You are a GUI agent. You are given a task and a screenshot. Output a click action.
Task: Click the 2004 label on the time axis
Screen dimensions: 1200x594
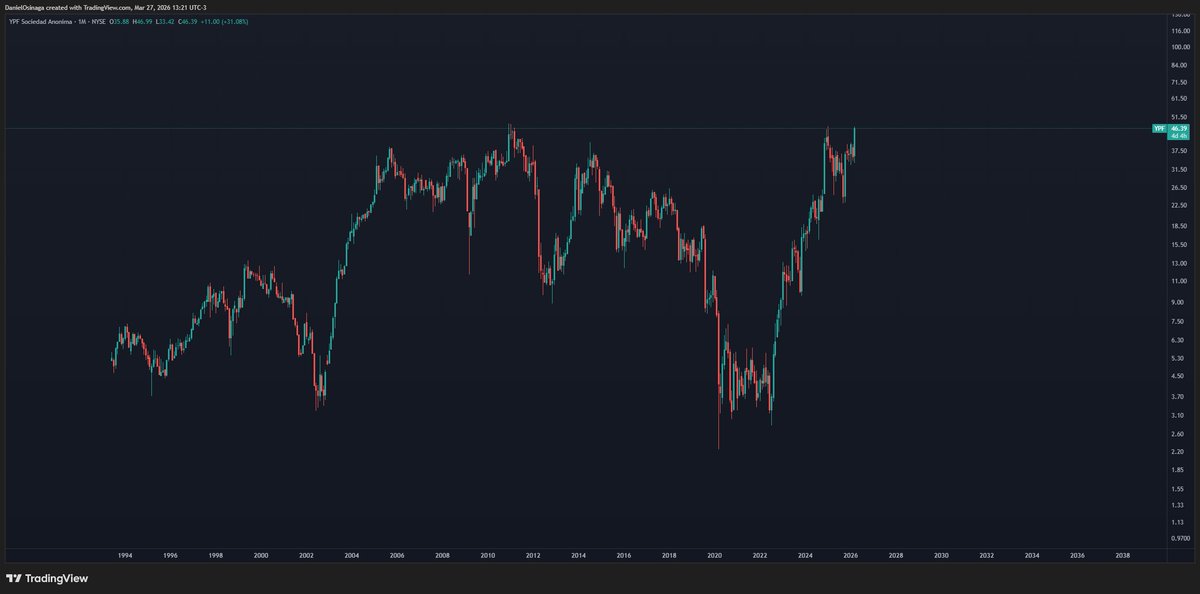click(x=351, y=555)
